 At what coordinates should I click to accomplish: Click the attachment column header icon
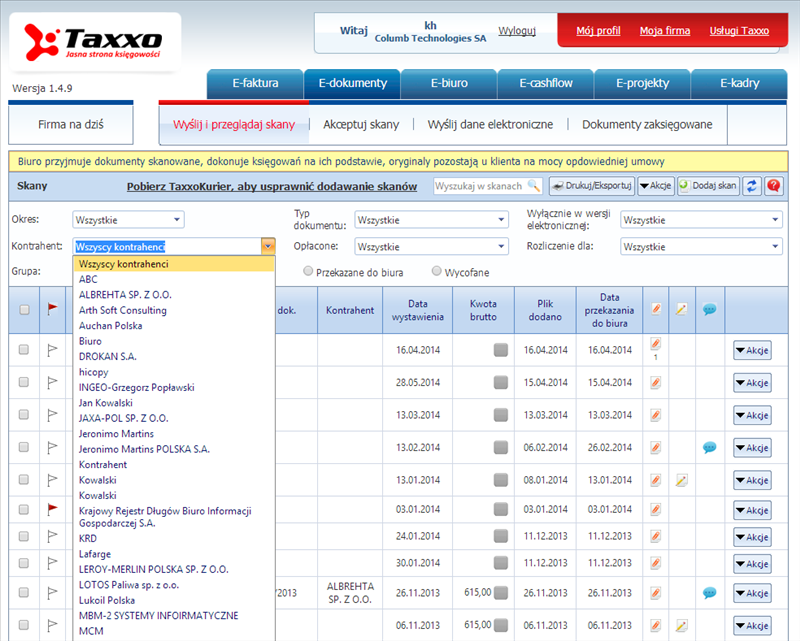(x=656, y=308)
